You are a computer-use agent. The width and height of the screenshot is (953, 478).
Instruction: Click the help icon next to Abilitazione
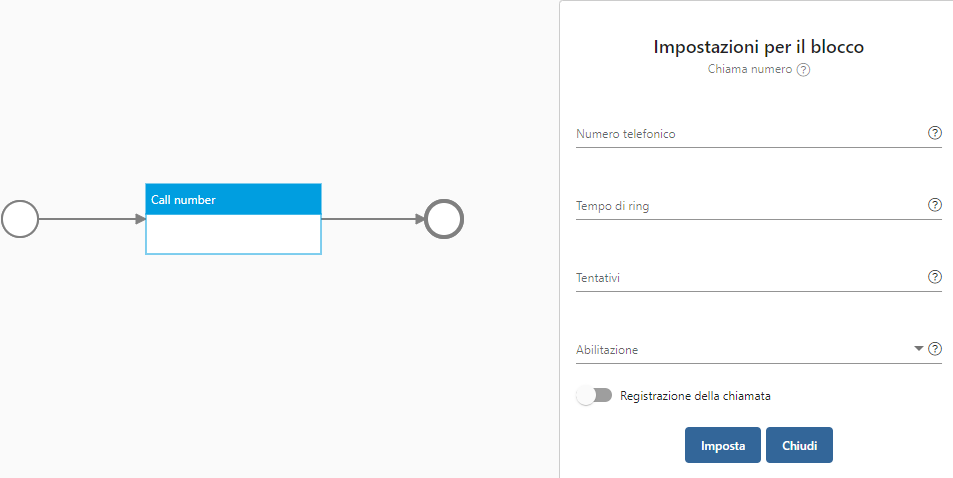935,349
